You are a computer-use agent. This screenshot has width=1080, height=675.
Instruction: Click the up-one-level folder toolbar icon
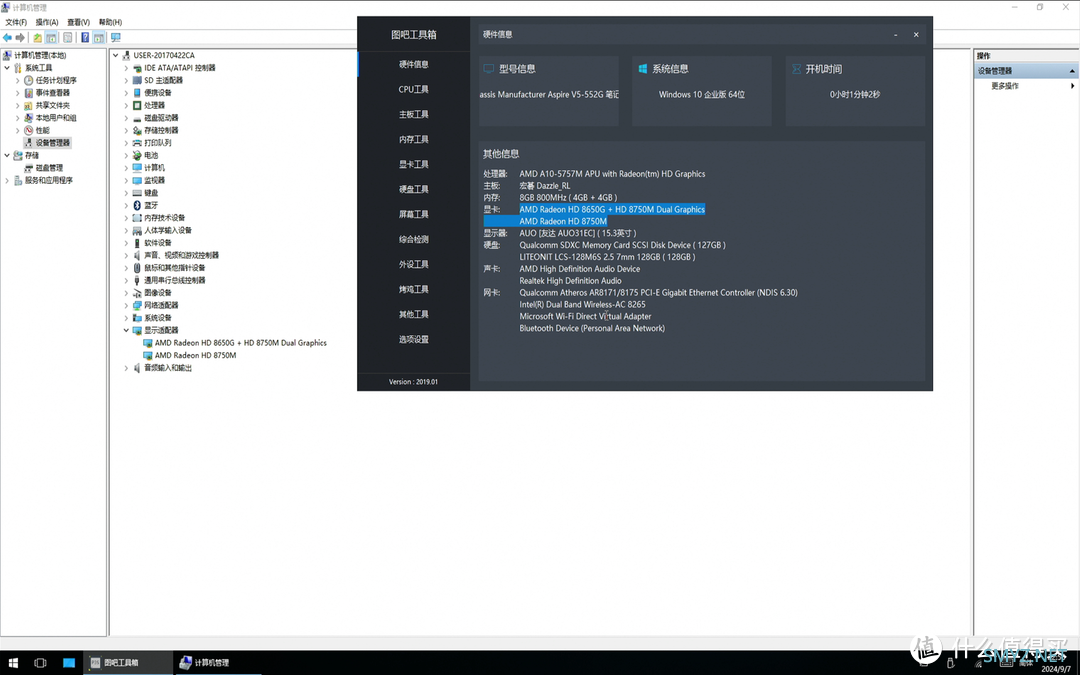[38, 37]
